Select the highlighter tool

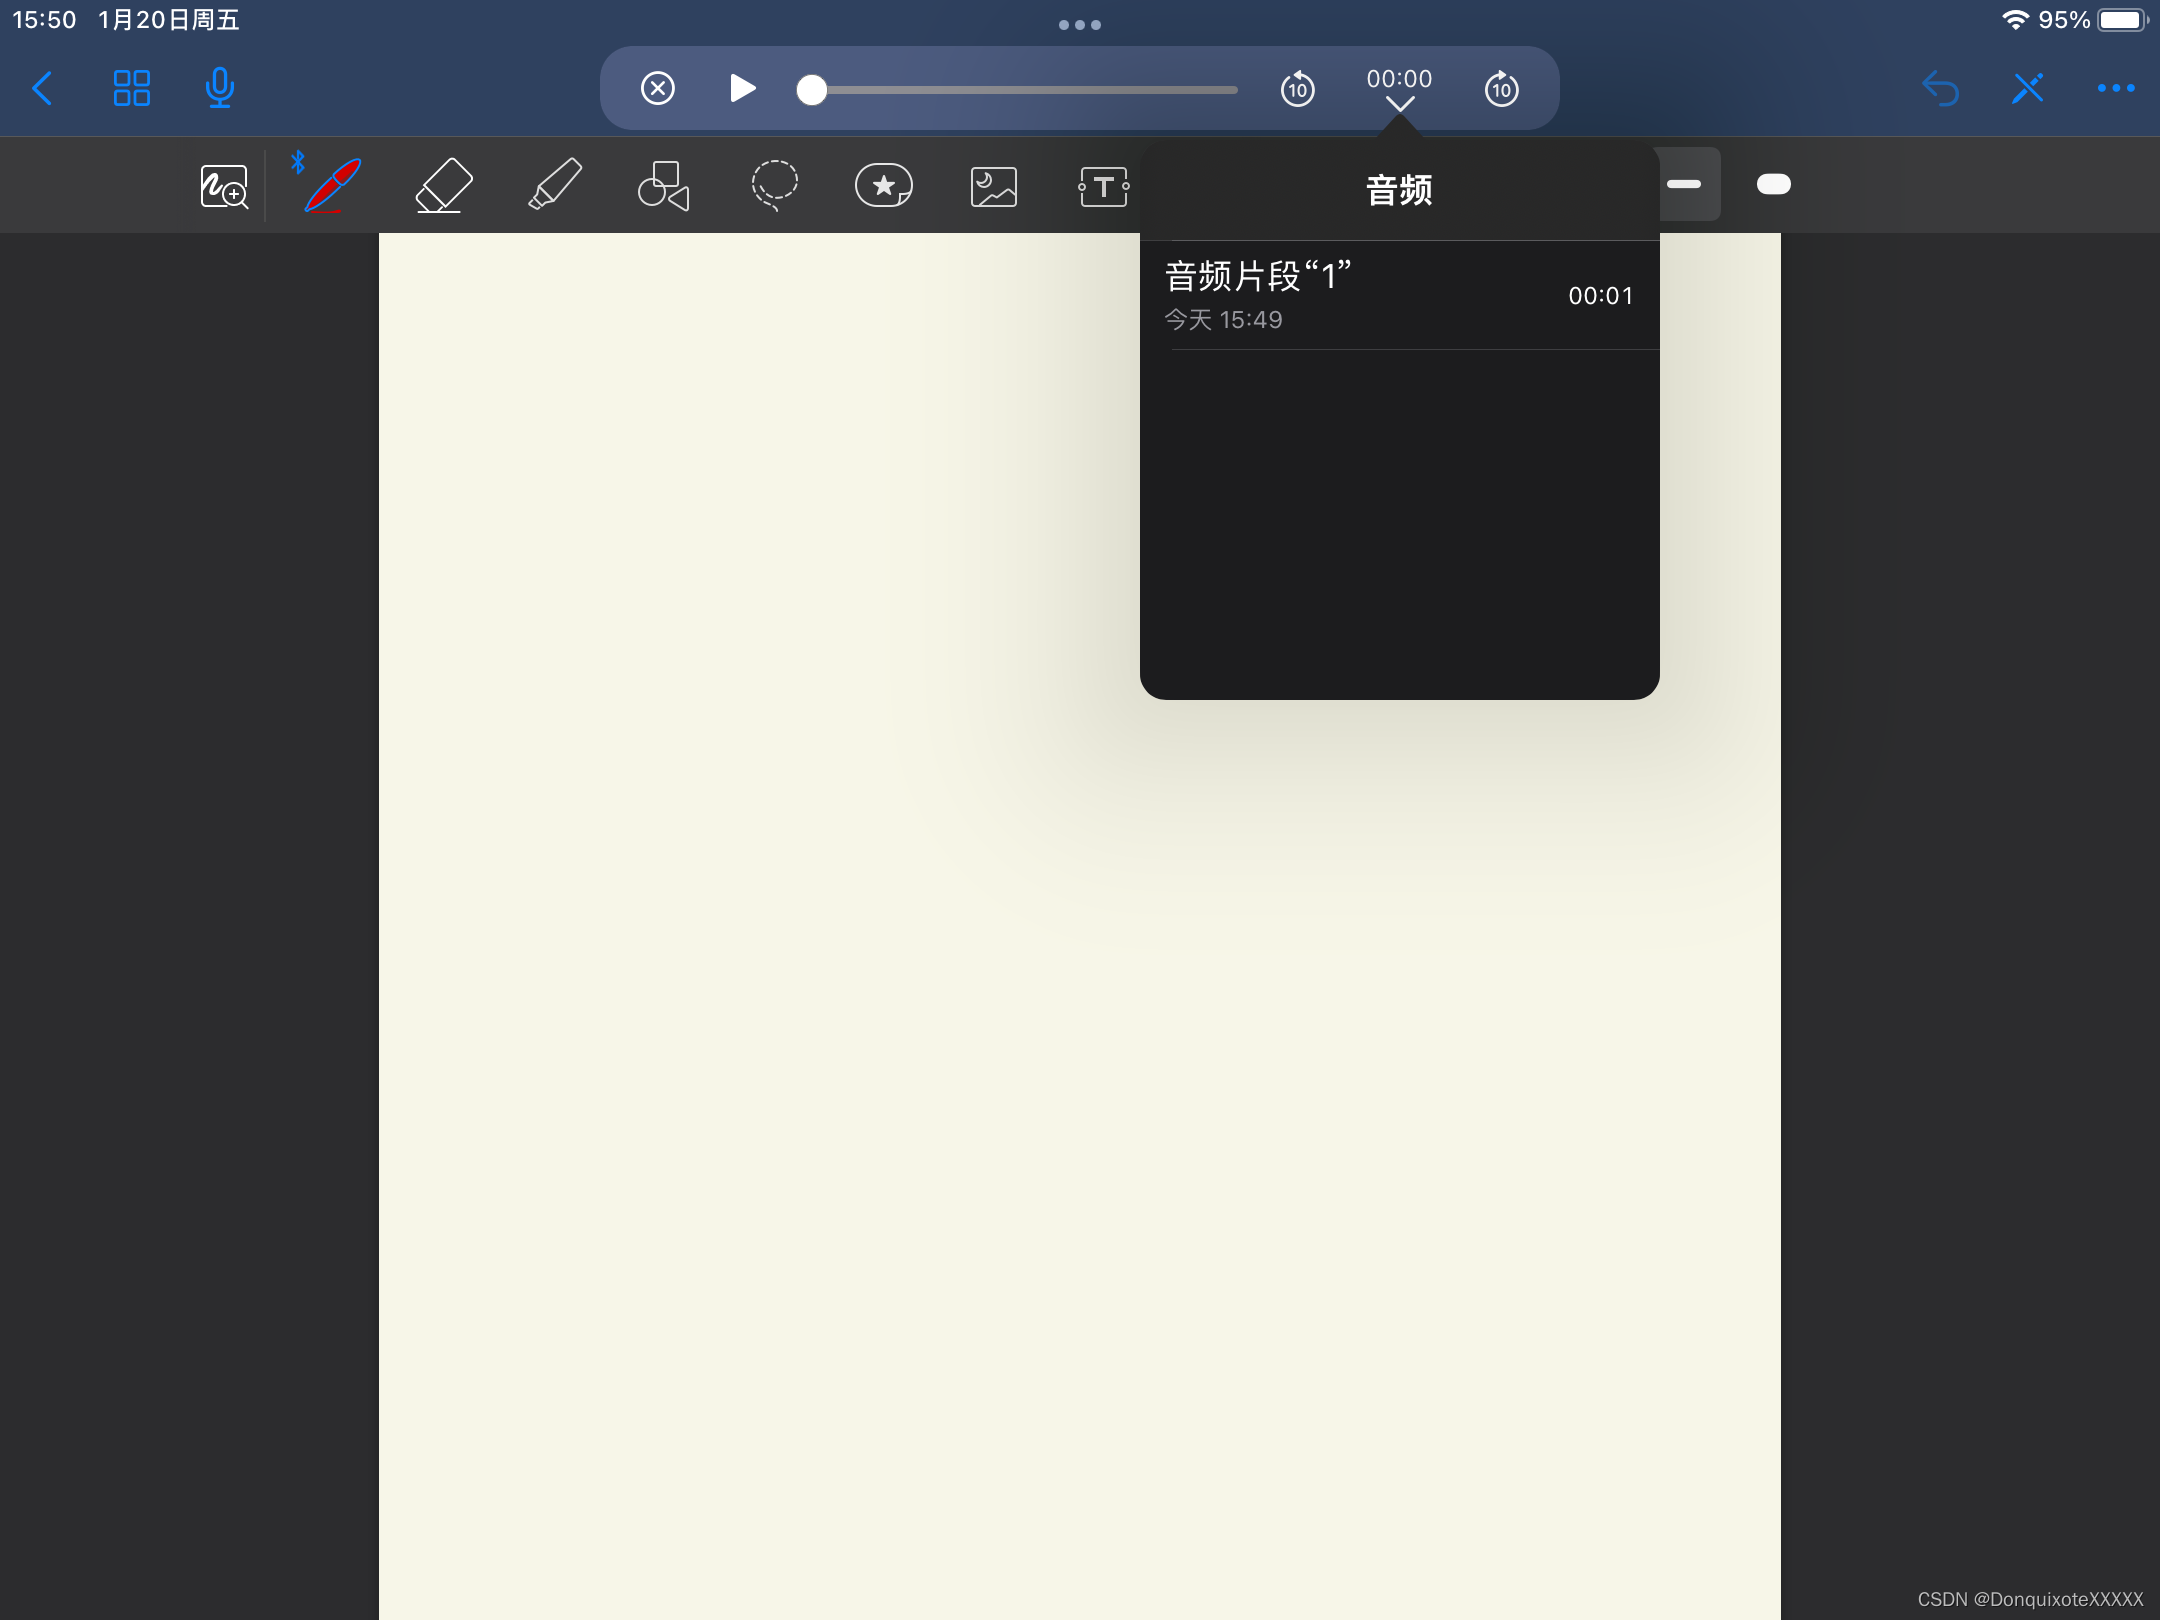pyautogui.click(x=555, y=185)
